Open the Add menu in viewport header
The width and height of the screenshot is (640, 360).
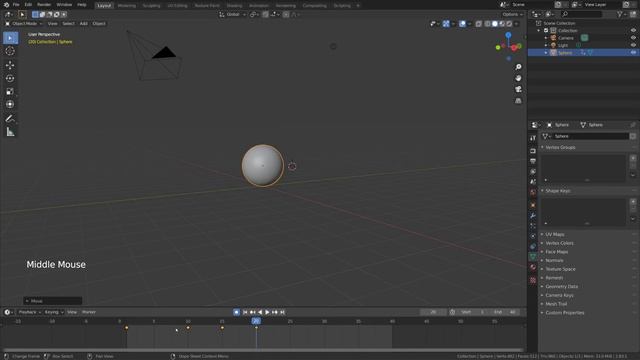click(x=84, y=24)
